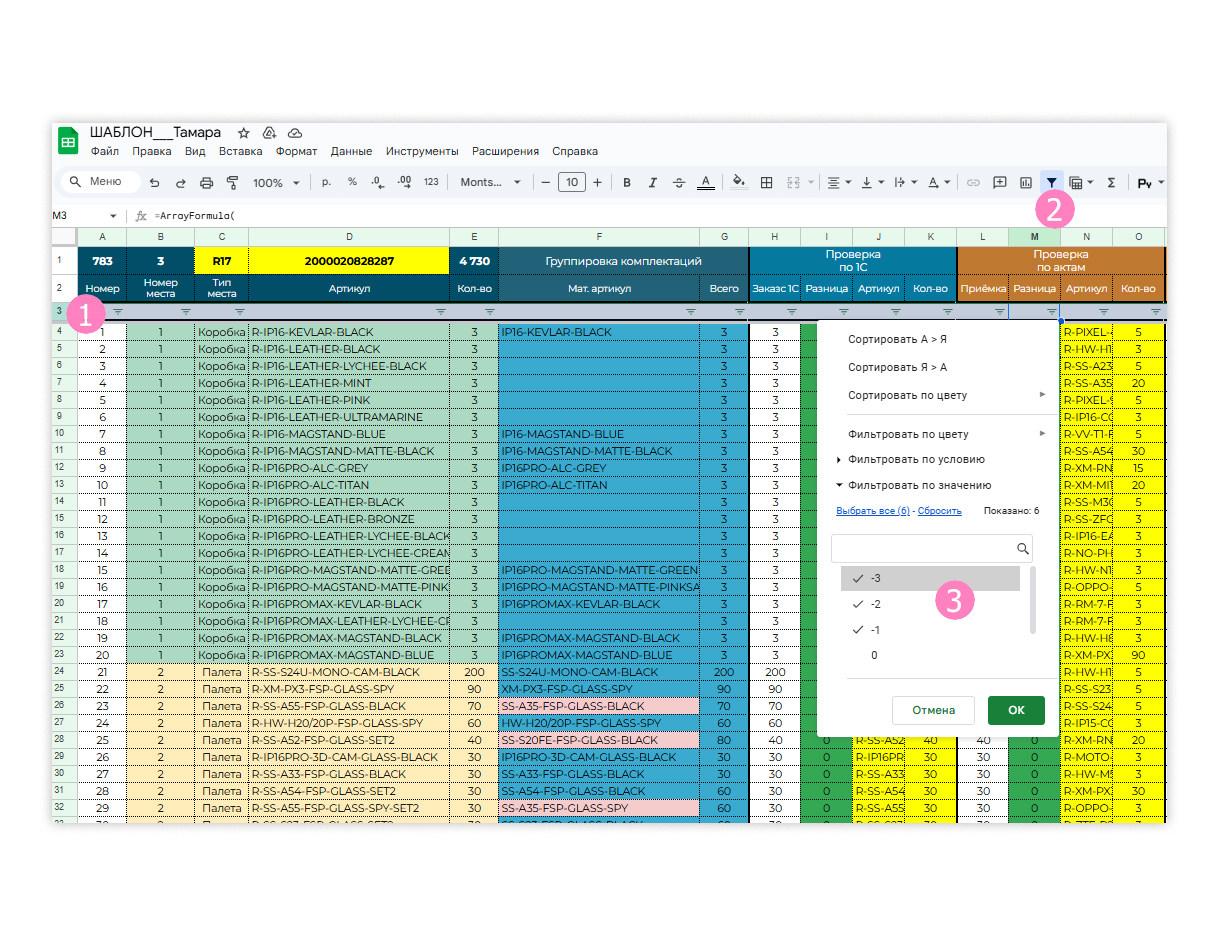Open the Данные menu
This screenshot has width=1219, height=945.
coord(351,151)
